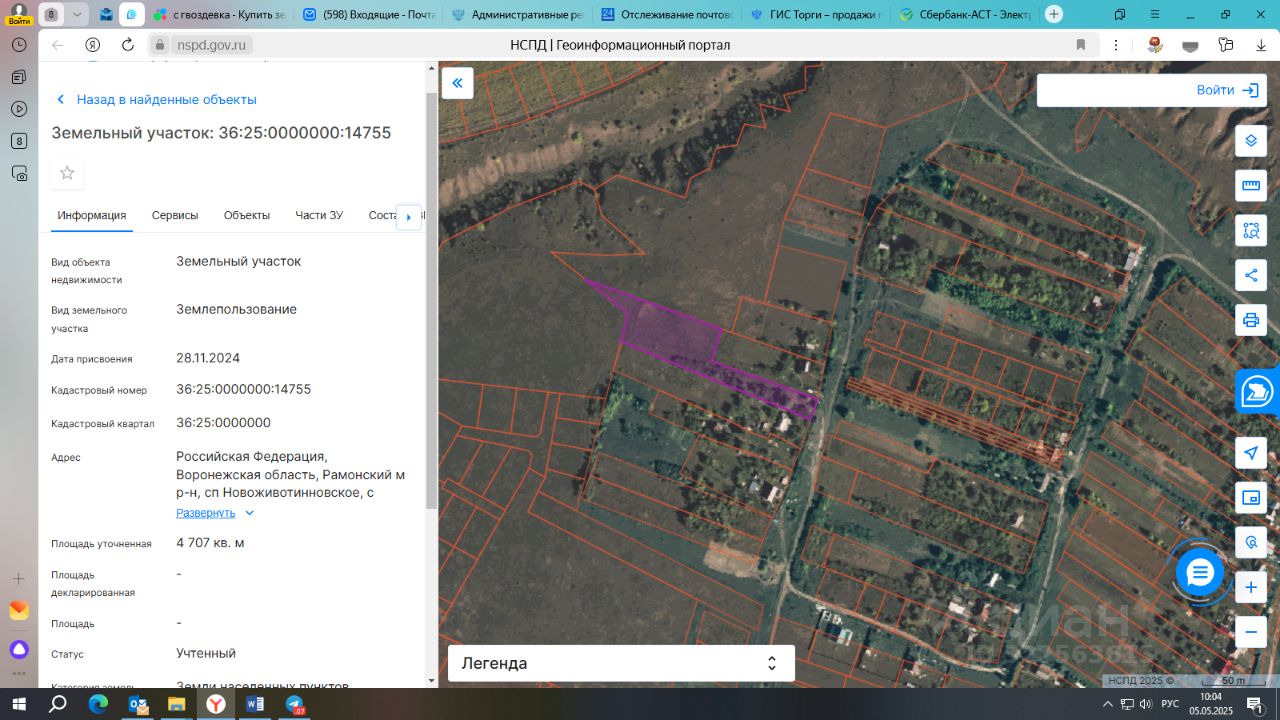This screenshot has width=1280, height=720.
Task: Switch to 'Административные' browser tab
Action: (x=518, y=14)
